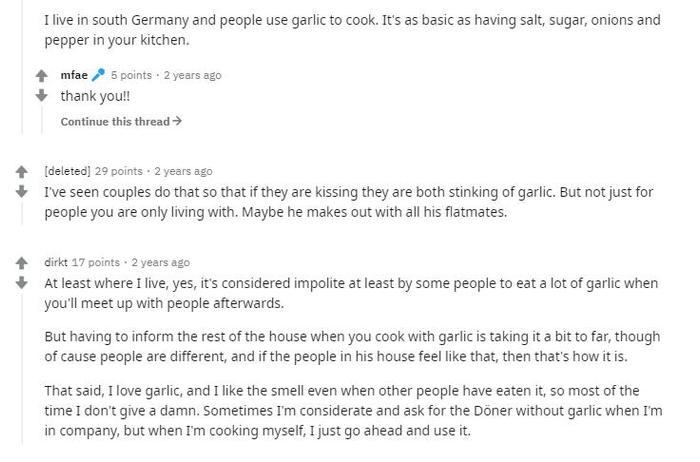Viewport: 700px width, 462px height.
Task: Click the [deleted] author label
Action: click(x=67, y=171)
